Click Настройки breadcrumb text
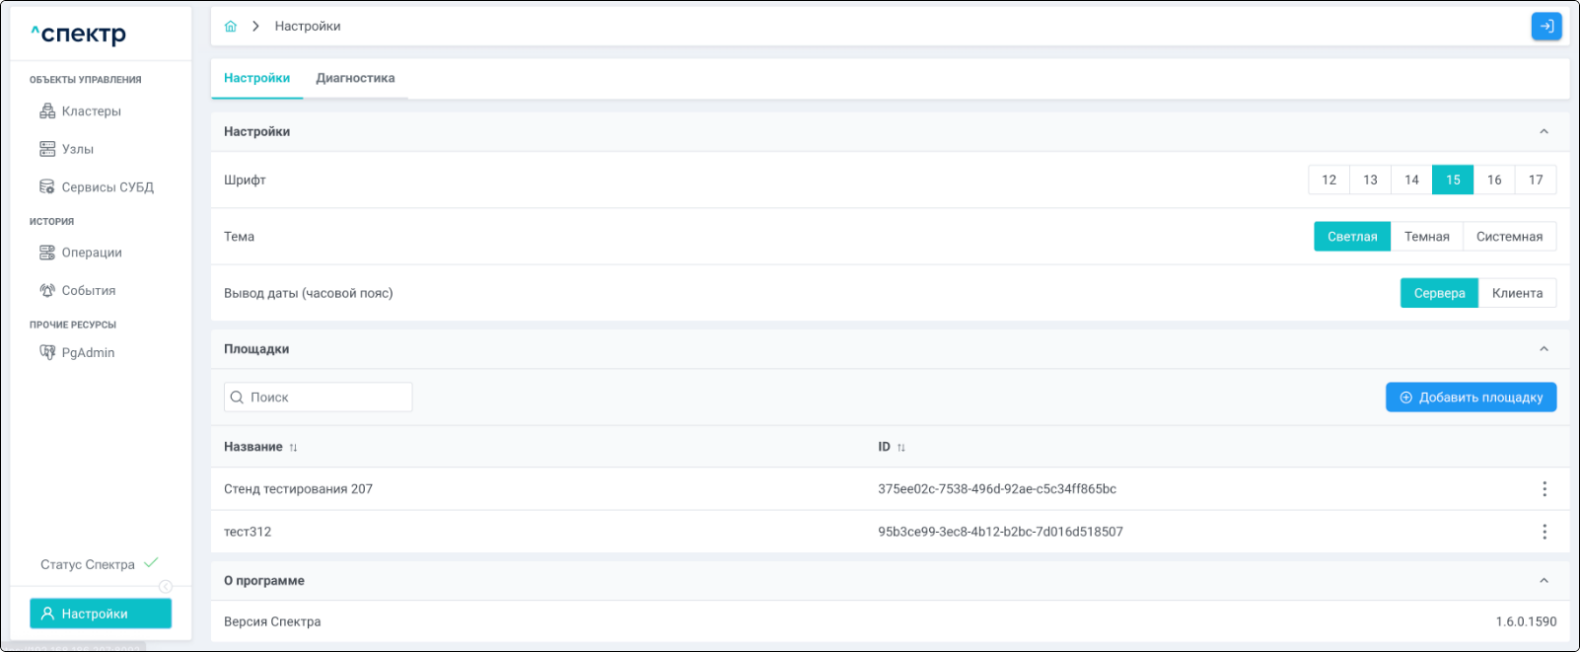This screenshot has width=1580, height=652. (308, 26)
